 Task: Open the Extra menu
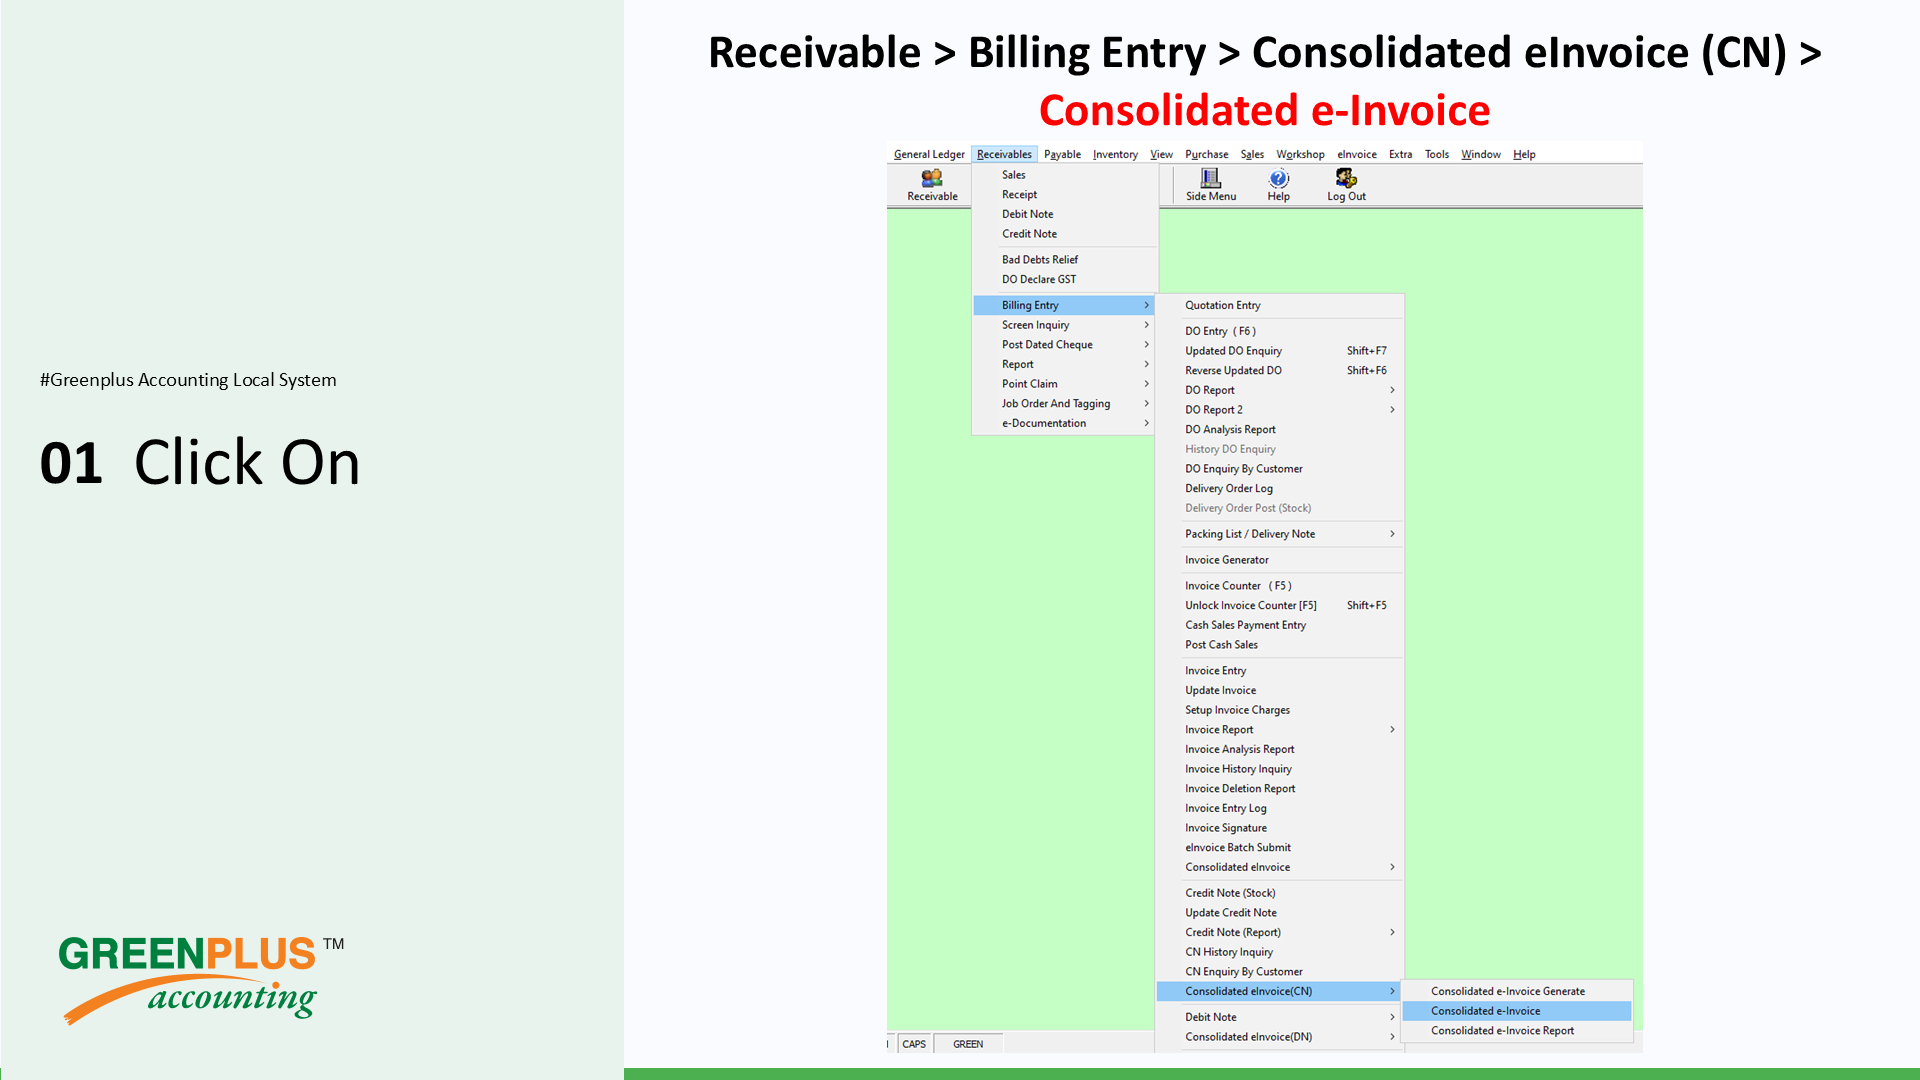[1400, 154]
